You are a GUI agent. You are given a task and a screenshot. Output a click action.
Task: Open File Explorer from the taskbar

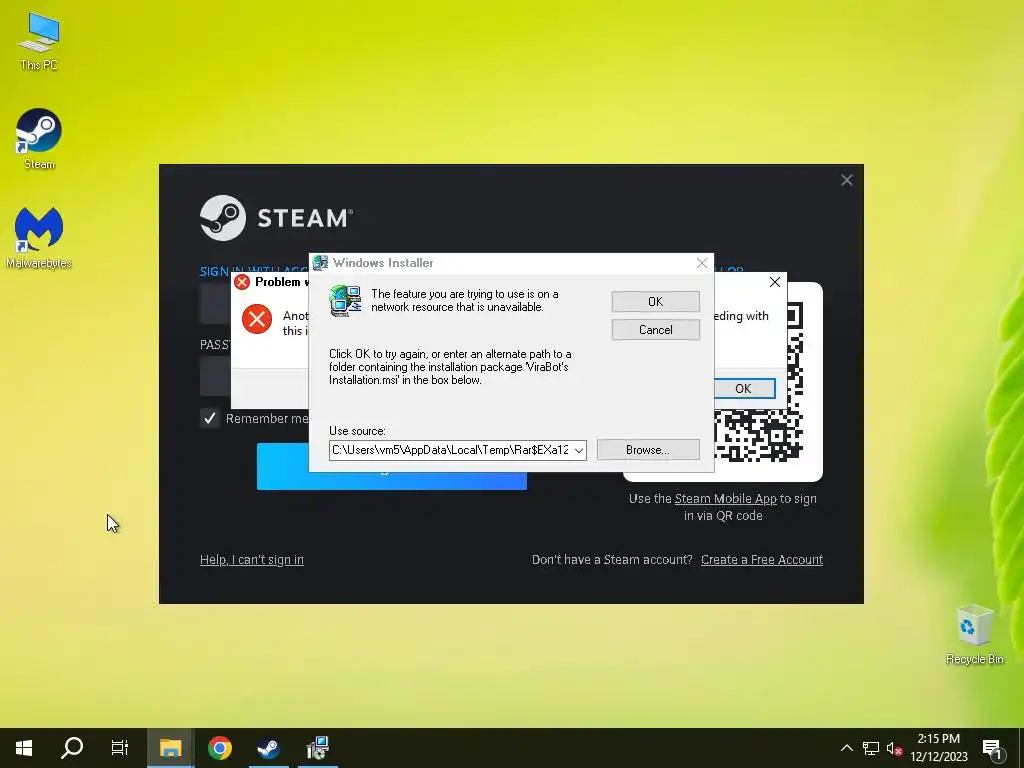[170, 748]
